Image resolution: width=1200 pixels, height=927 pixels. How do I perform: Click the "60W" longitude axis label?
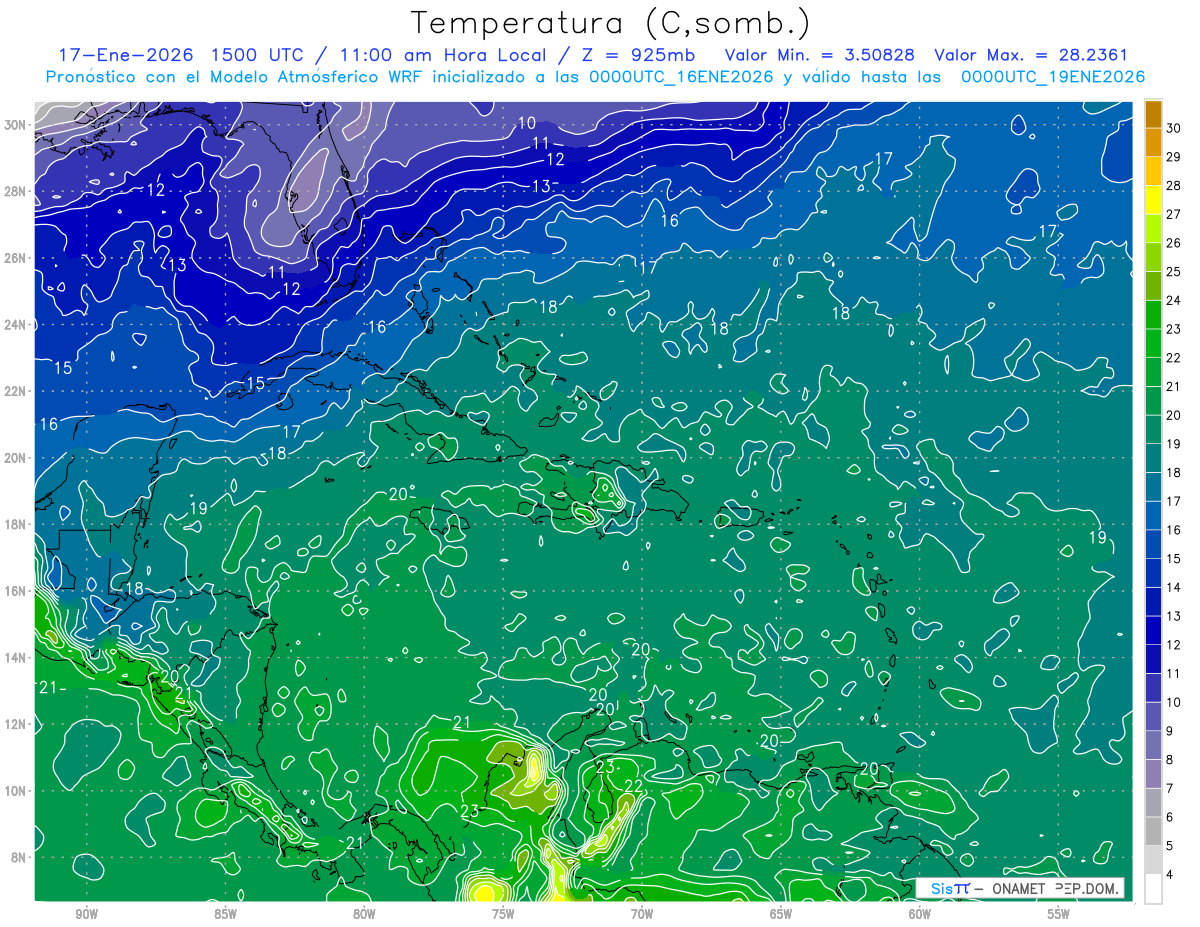[920, 914]
